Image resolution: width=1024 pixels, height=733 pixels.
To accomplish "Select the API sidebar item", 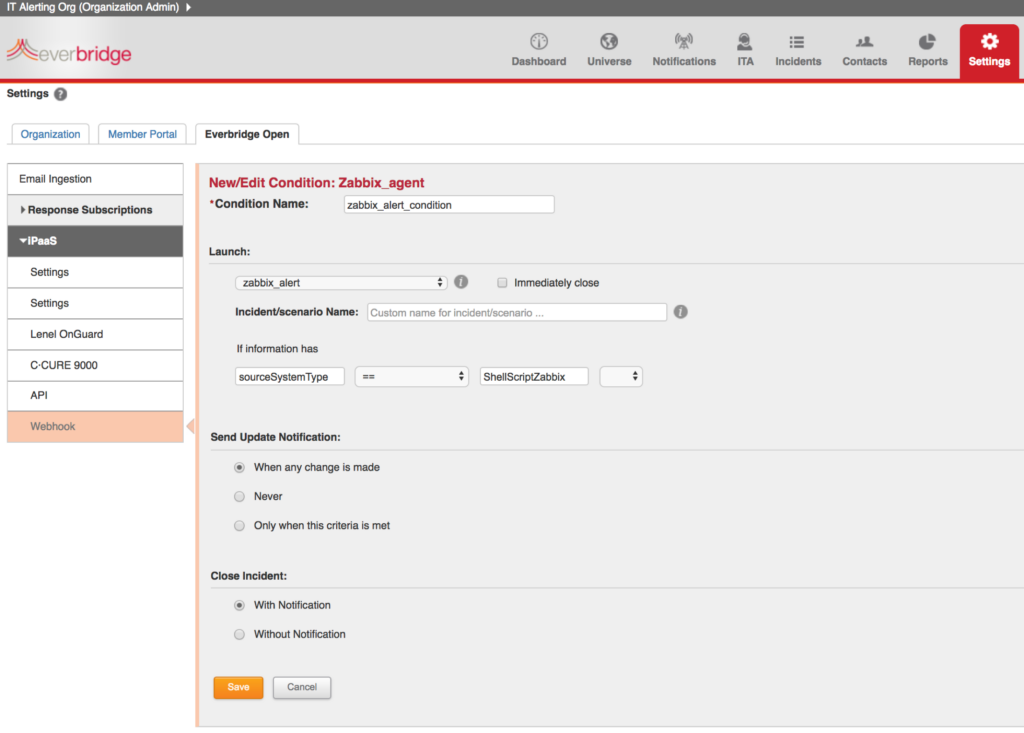I will point(95,395).
